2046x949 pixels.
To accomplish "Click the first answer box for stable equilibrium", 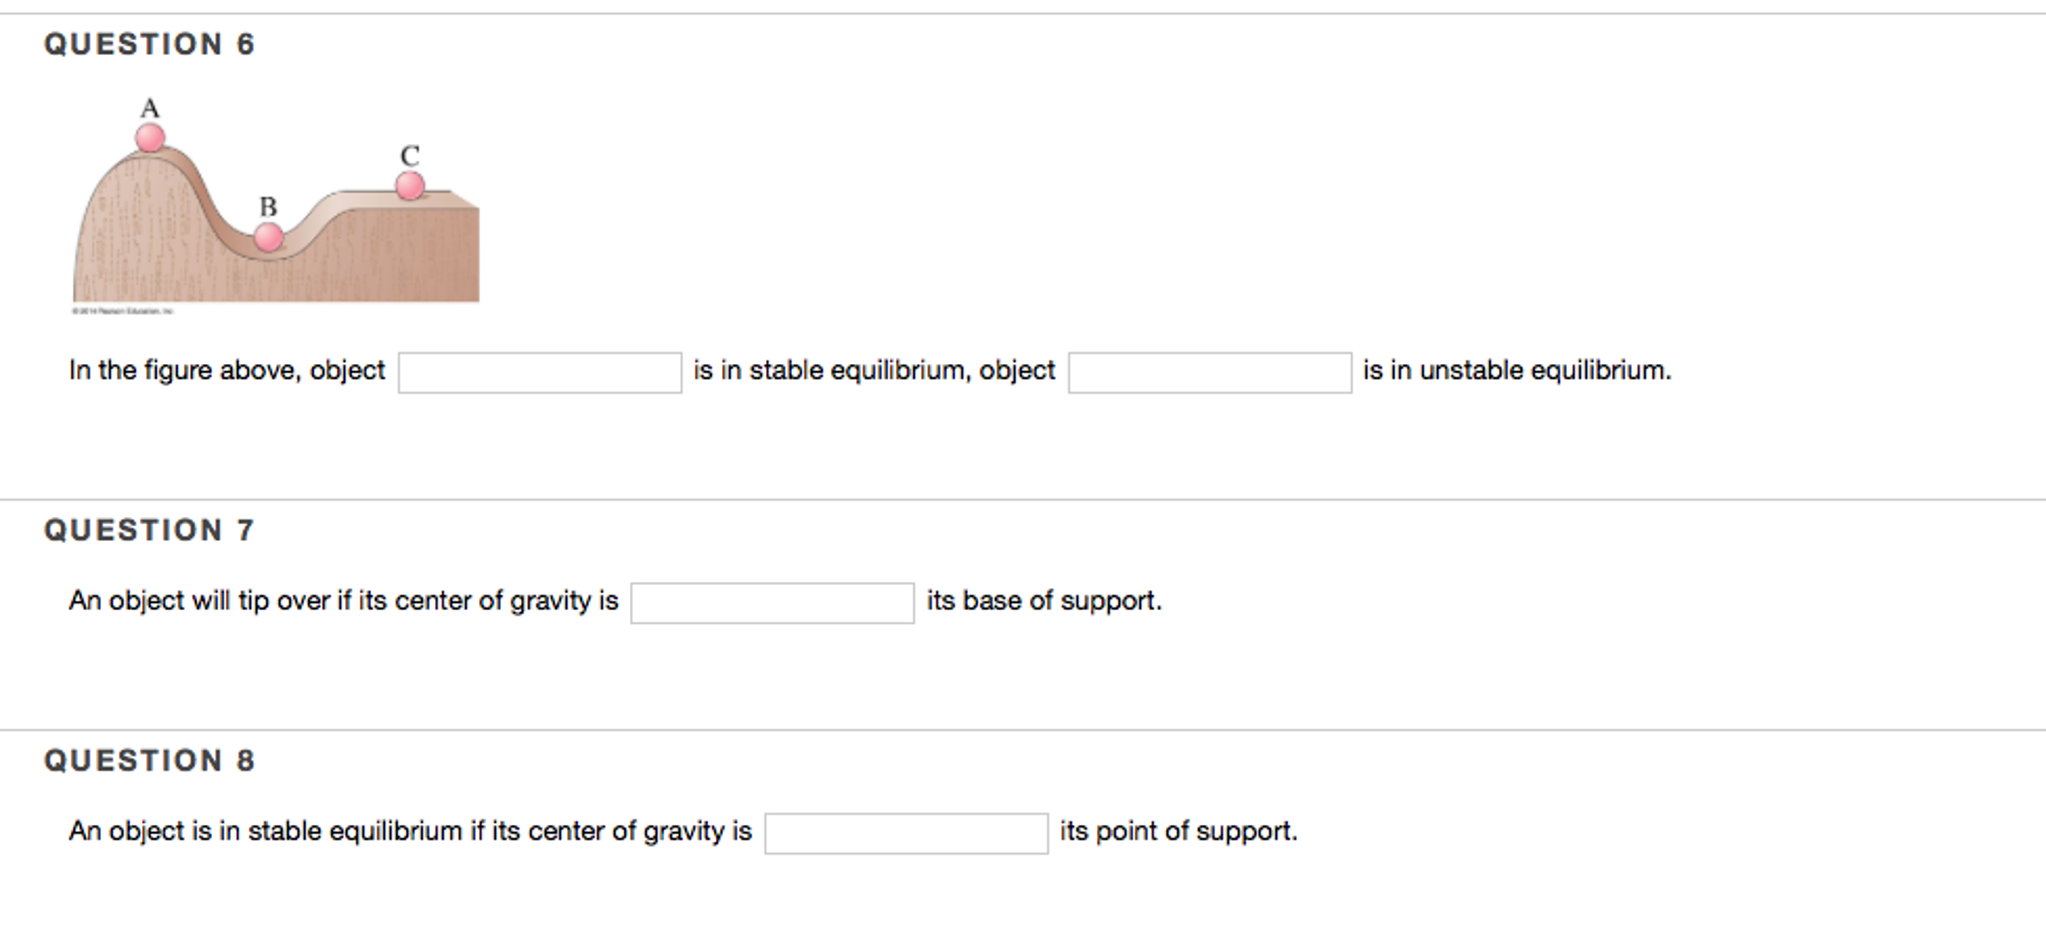I will [538, 371].
